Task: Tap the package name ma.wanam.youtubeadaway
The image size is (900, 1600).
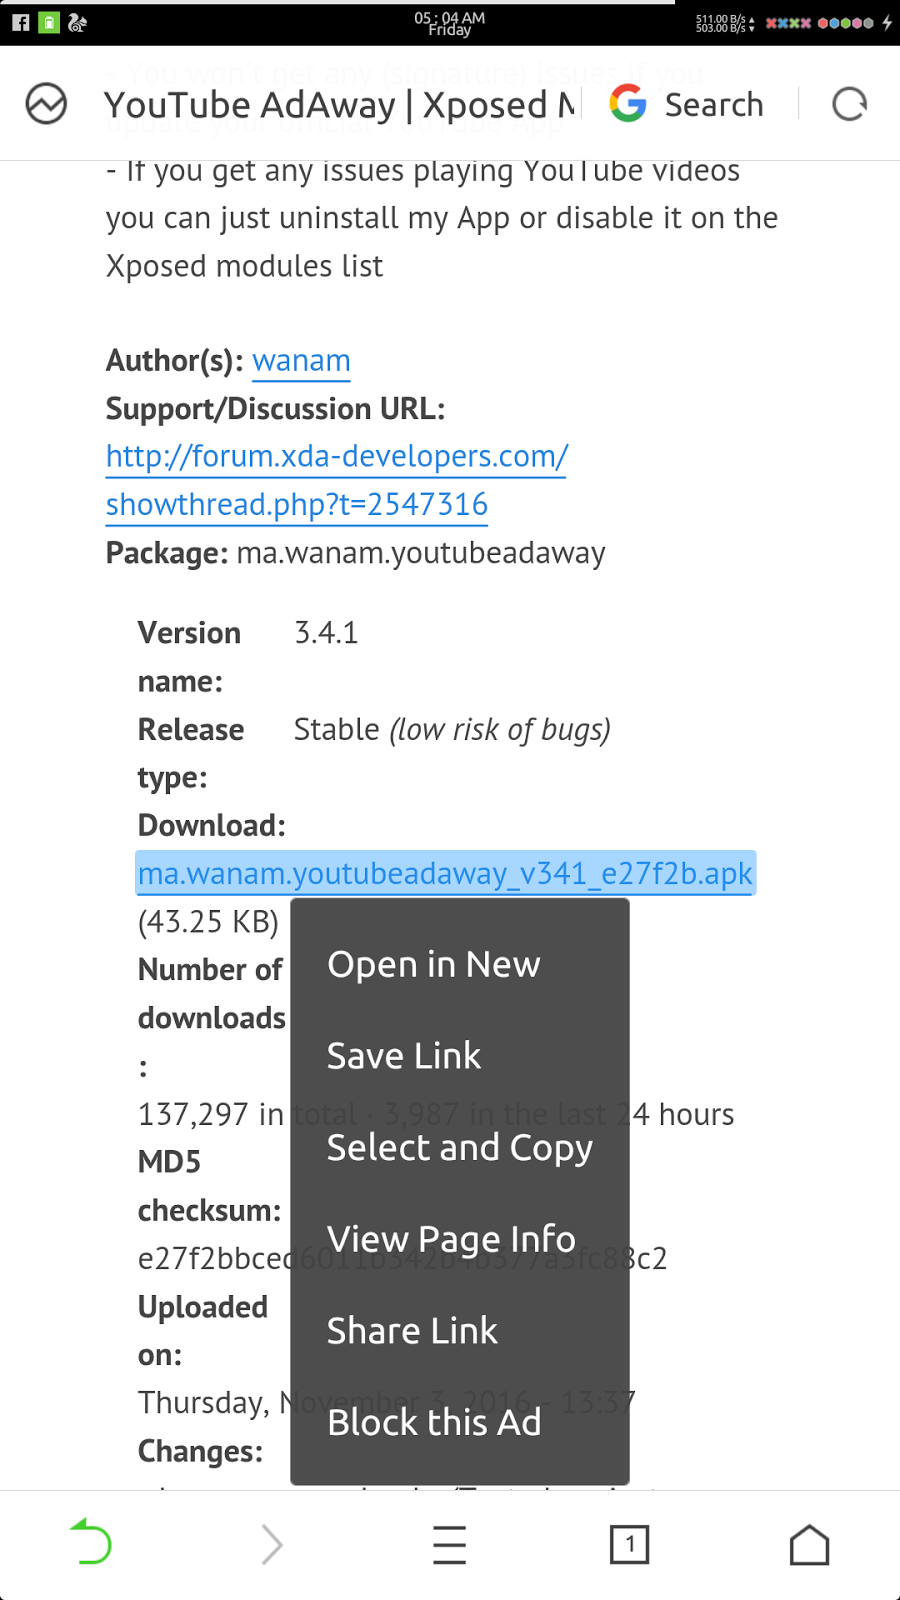Action: click(421, 554)
